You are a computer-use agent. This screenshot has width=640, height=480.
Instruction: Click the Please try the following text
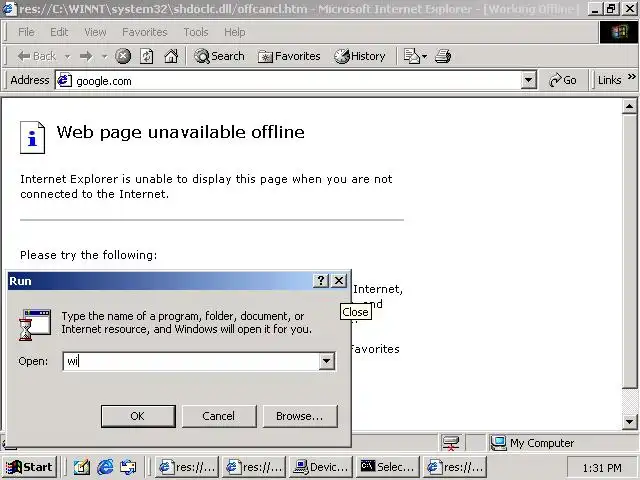89,255
